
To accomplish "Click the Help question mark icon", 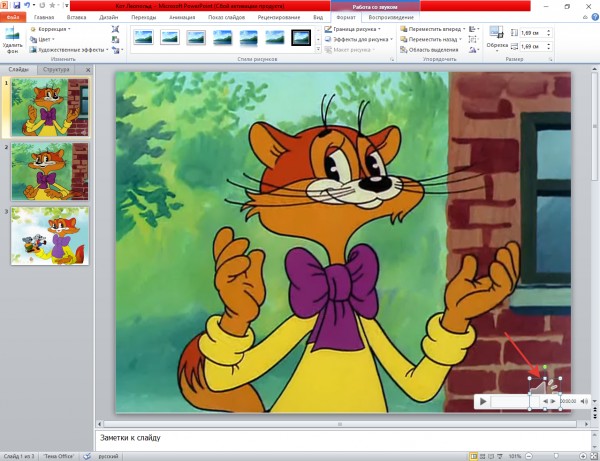I will pos(595,17).
